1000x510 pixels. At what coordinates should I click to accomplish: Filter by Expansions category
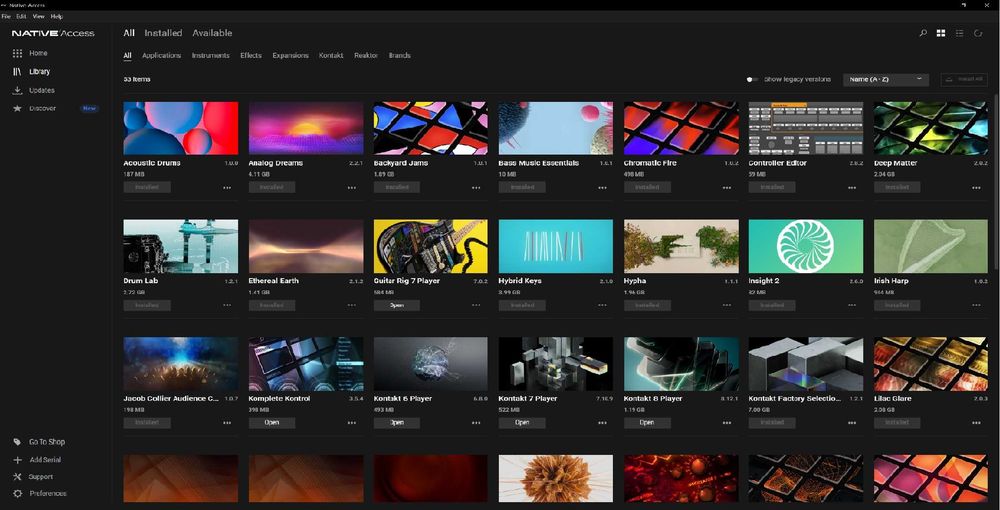click(x=290, y=55)
